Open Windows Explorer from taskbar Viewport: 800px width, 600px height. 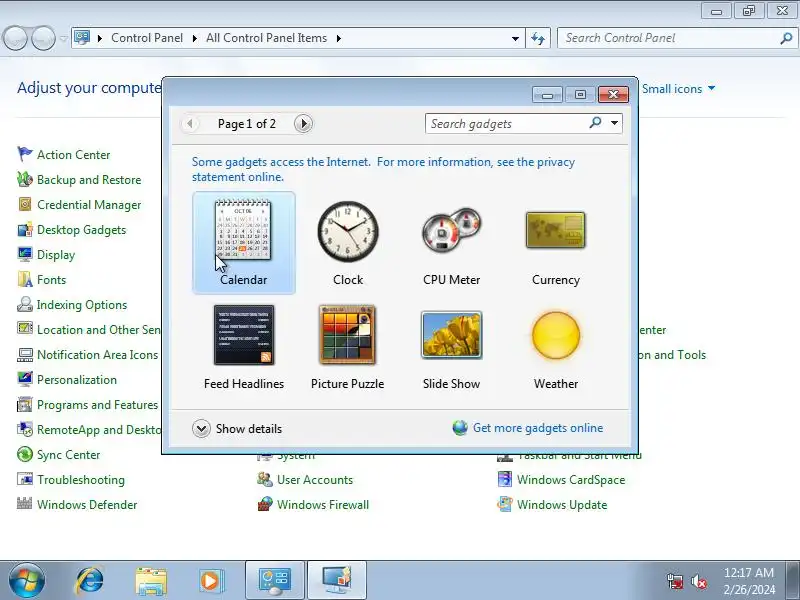coord(151,581)
